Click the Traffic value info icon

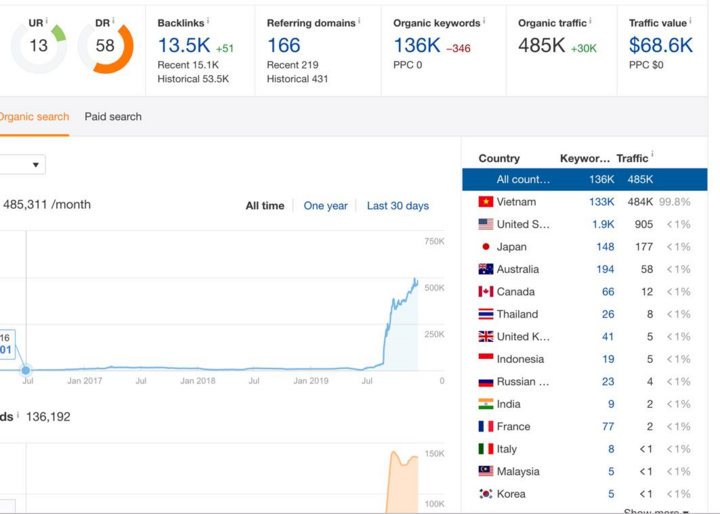(x=690, y=20)
